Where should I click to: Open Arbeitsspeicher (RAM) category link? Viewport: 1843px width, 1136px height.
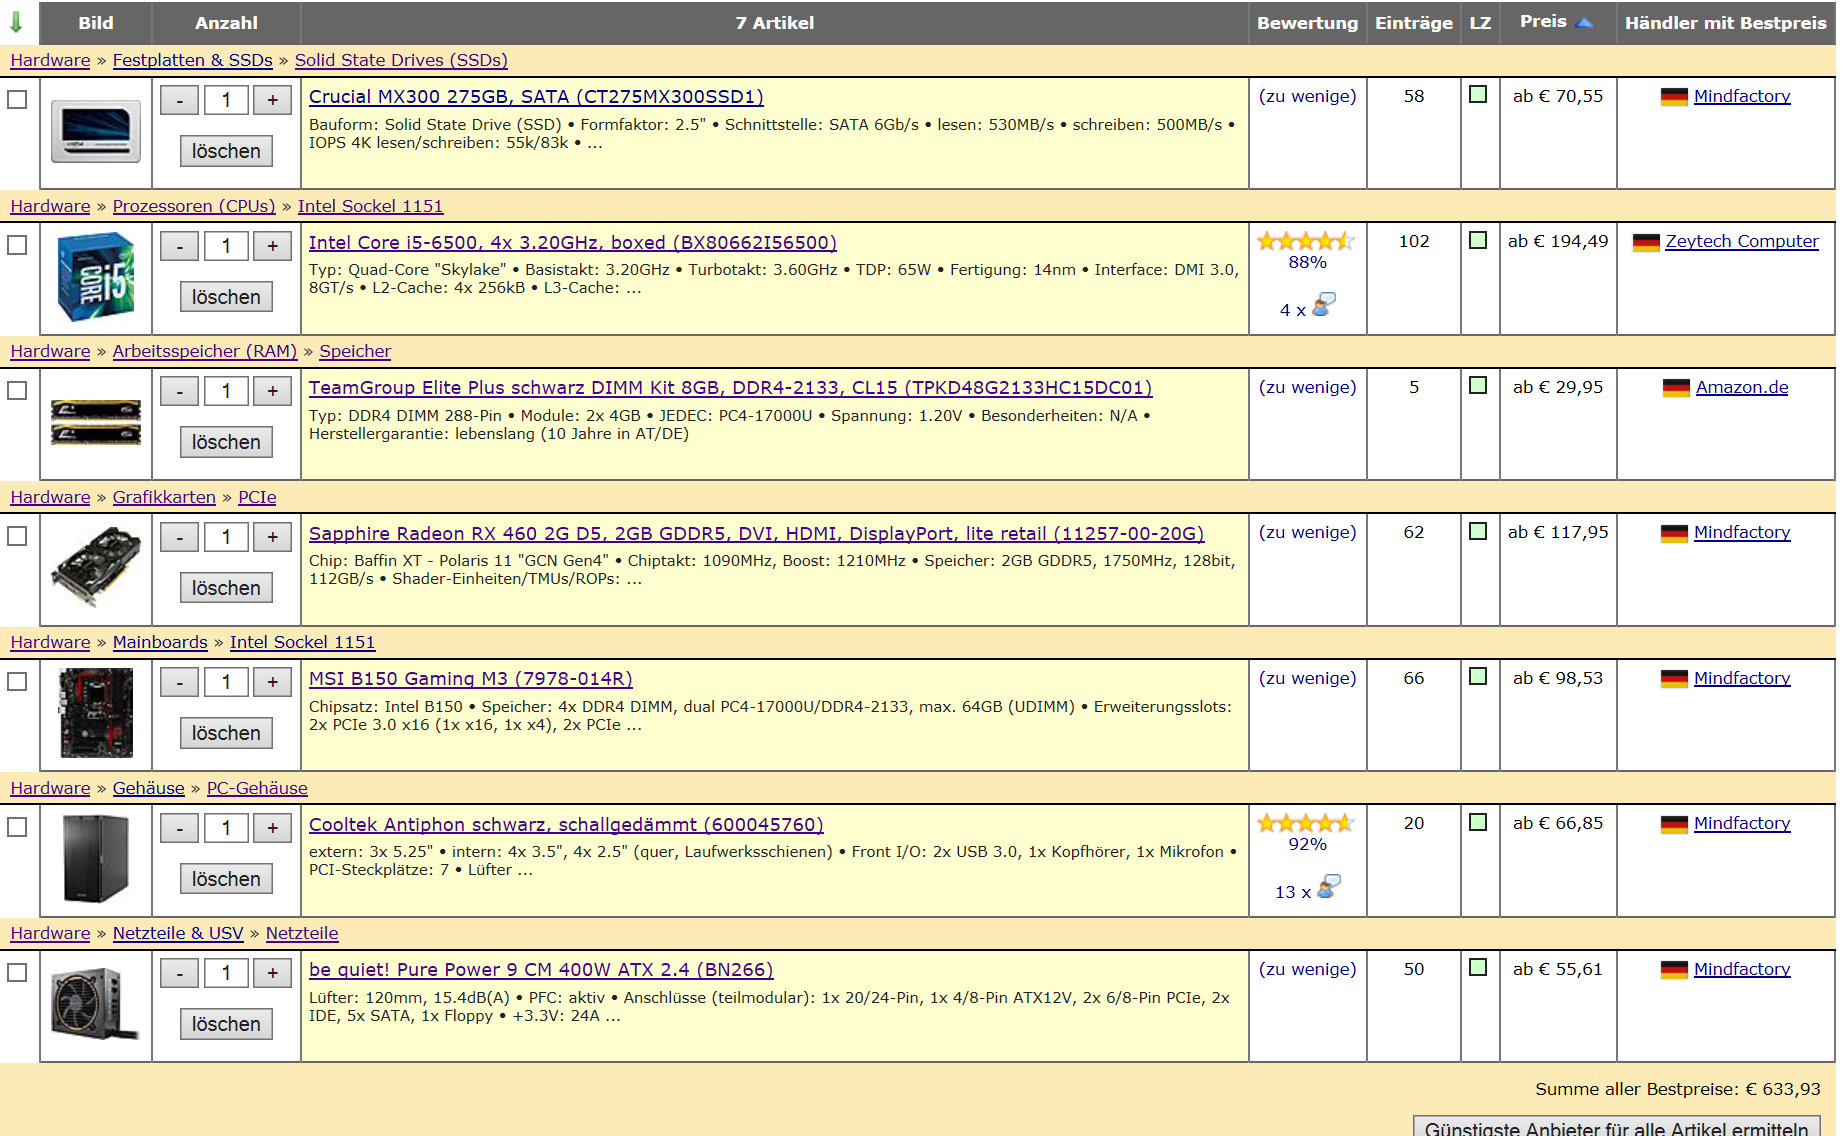(x=205, y=351)
